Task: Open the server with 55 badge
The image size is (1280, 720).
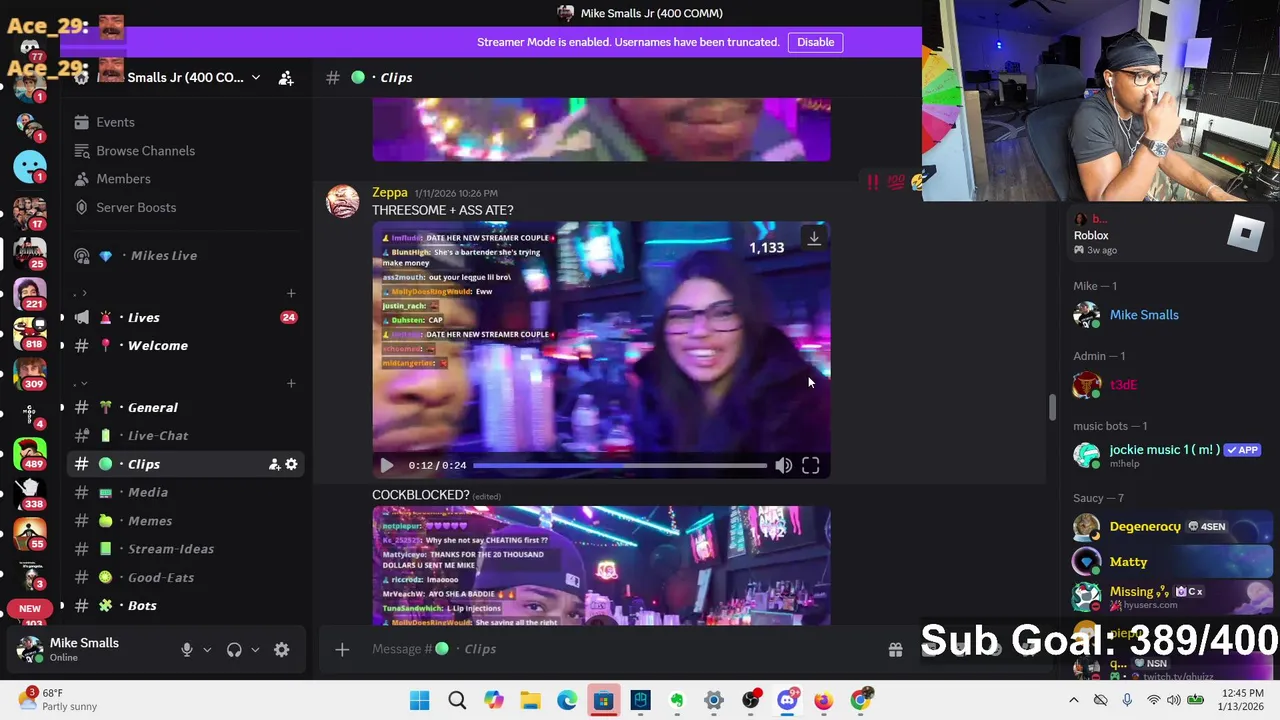Action: pyautogui.click(x=29, y=532)
